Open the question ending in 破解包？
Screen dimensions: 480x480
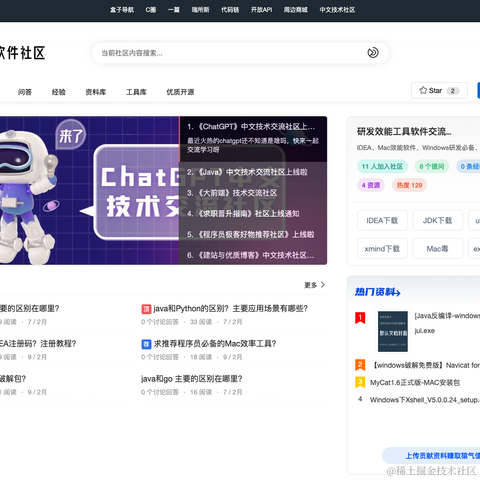[13, 379]
